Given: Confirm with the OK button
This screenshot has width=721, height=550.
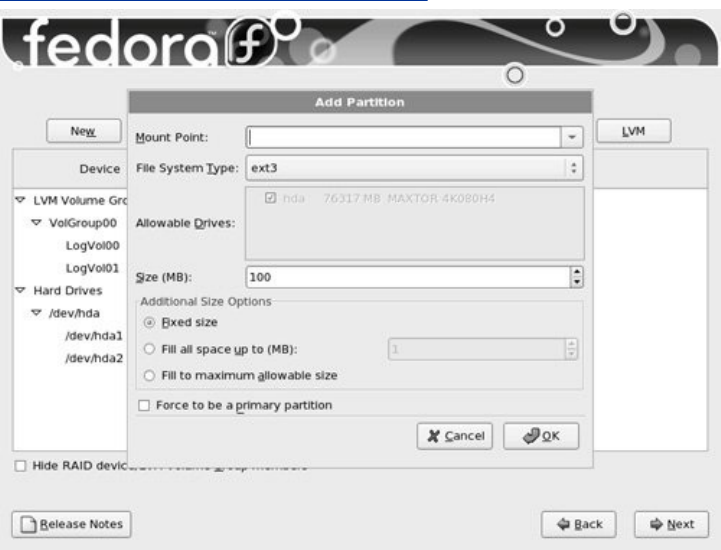Looking at the screenshot, I should pos(541,436).
